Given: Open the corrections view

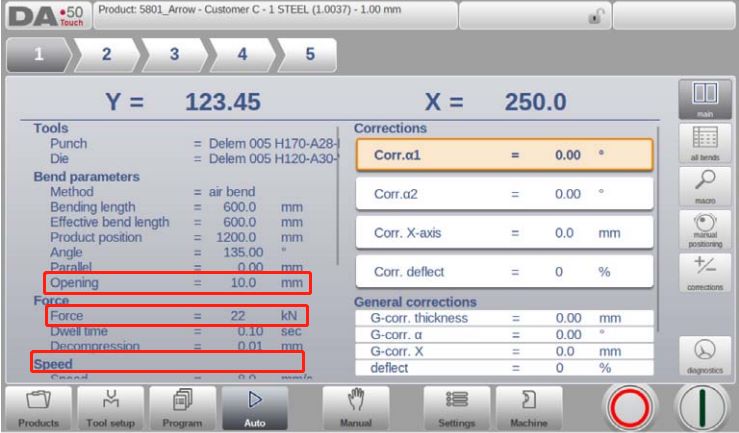Looking at the screenshot, I should 705,273.
